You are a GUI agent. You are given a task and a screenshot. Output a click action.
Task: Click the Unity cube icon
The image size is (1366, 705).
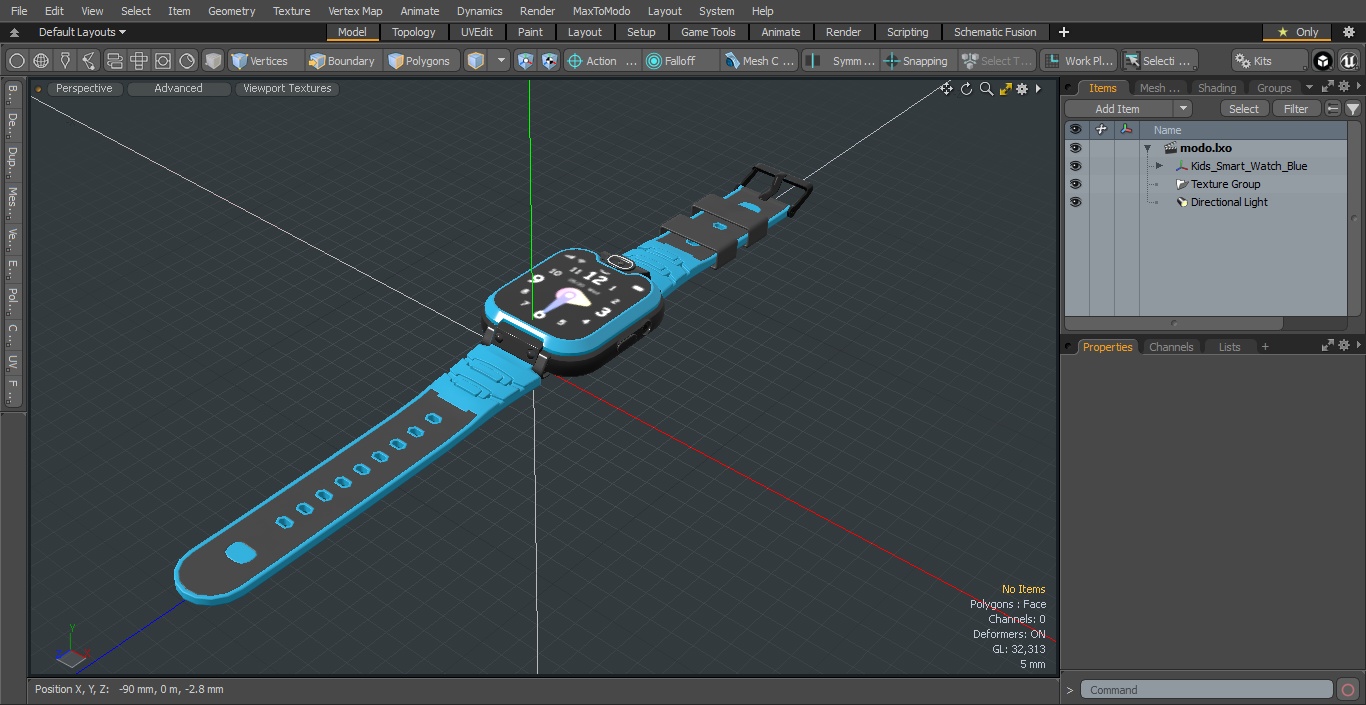[x=1323, y=61]
